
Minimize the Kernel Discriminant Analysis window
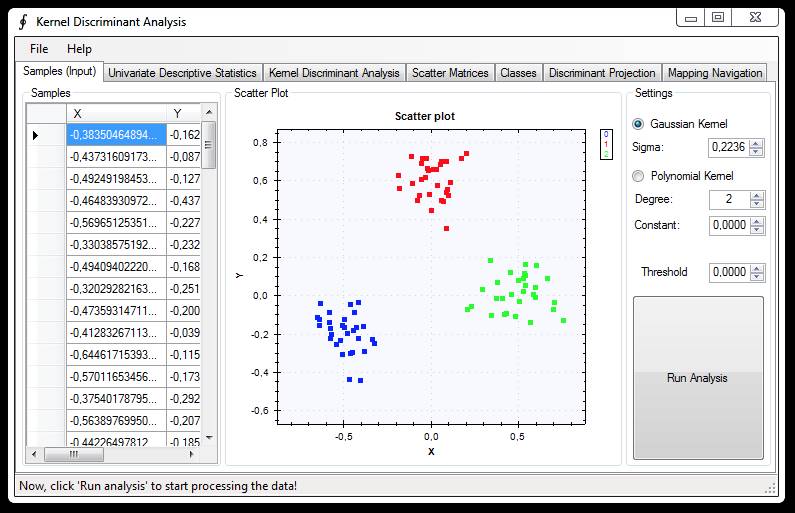pyautogui.click(x=691, y=18)
